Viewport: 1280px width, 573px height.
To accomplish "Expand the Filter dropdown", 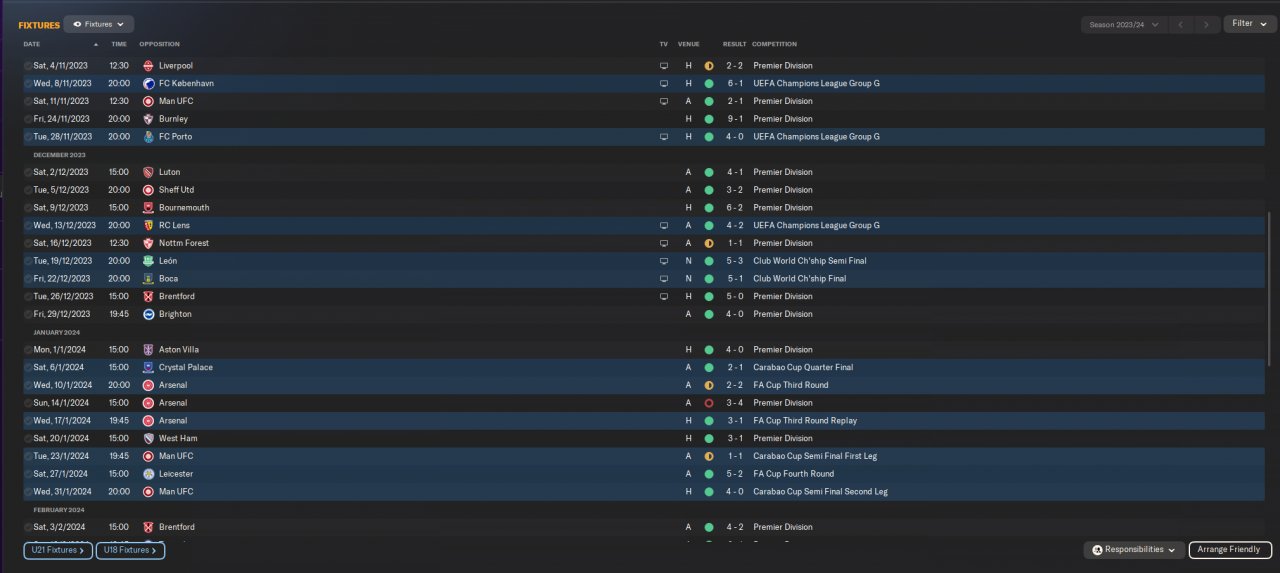I will click(x=1249, y=24).
